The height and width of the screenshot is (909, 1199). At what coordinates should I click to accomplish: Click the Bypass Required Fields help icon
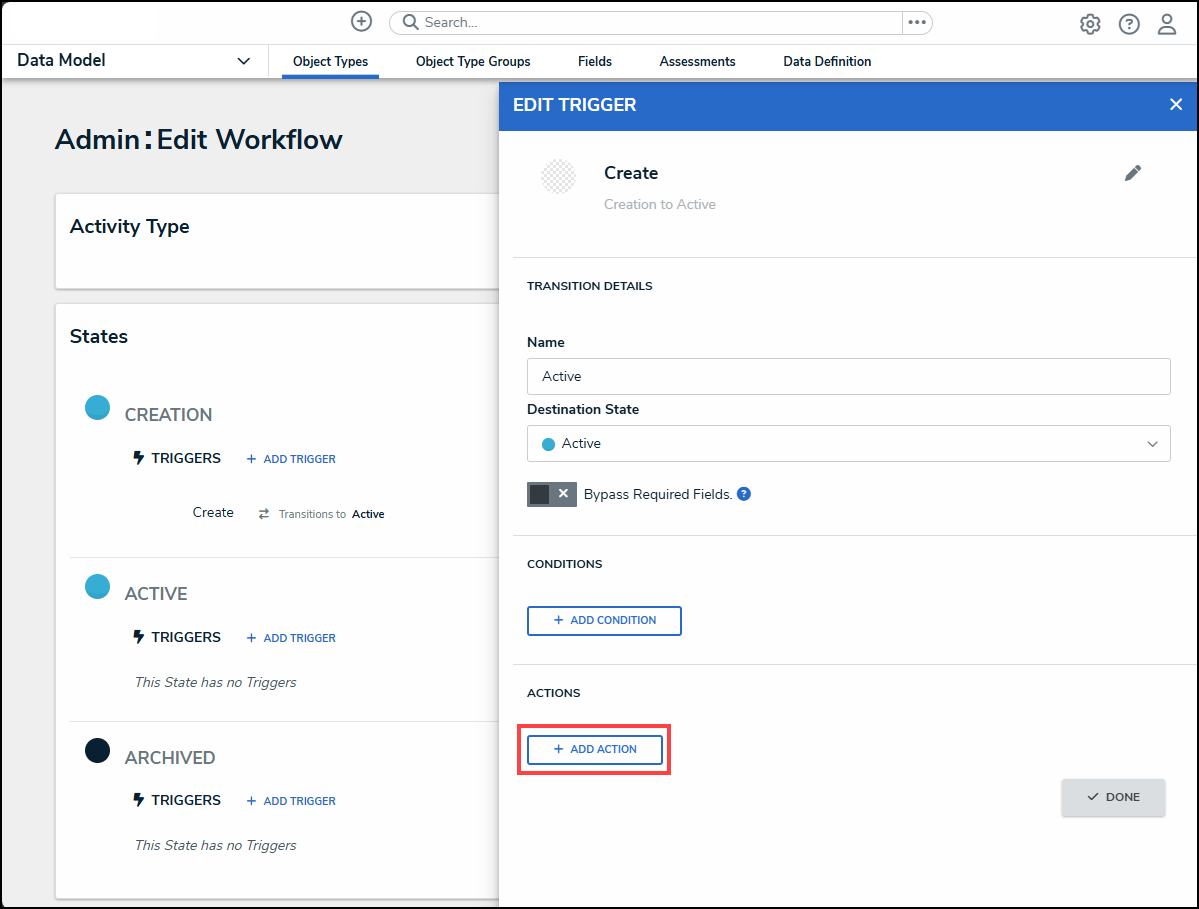744,494
